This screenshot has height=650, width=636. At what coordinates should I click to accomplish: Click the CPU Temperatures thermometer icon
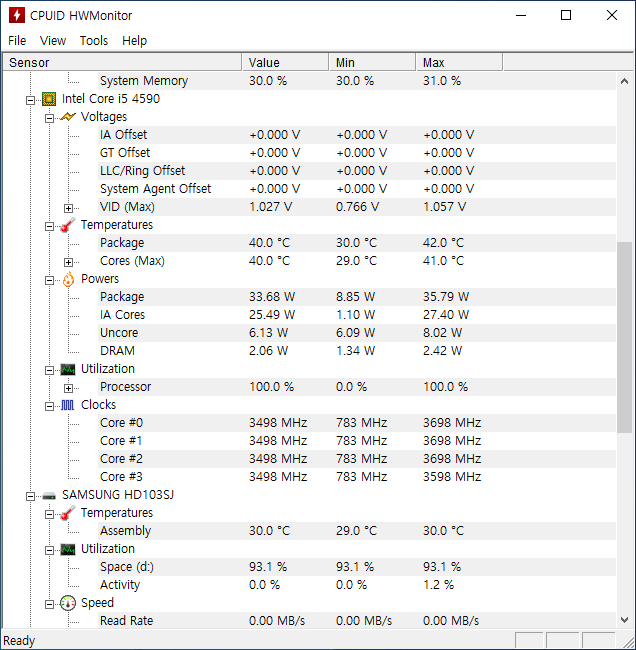click(x=68, y=225)
